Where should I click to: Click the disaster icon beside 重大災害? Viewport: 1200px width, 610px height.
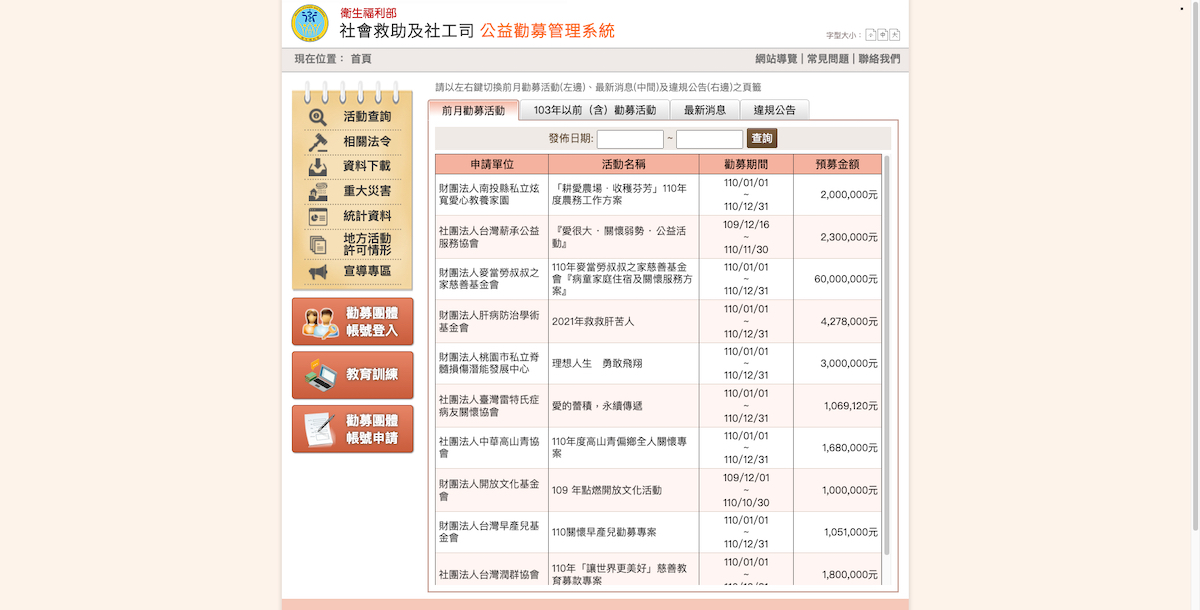(318, 191)
